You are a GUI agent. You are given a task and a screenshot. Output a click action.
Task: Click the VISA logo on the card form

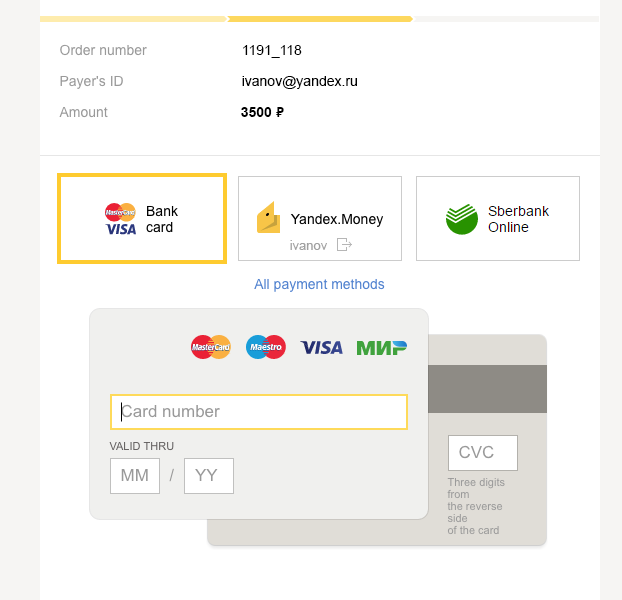pyautogui.click(x=321, y=347)
